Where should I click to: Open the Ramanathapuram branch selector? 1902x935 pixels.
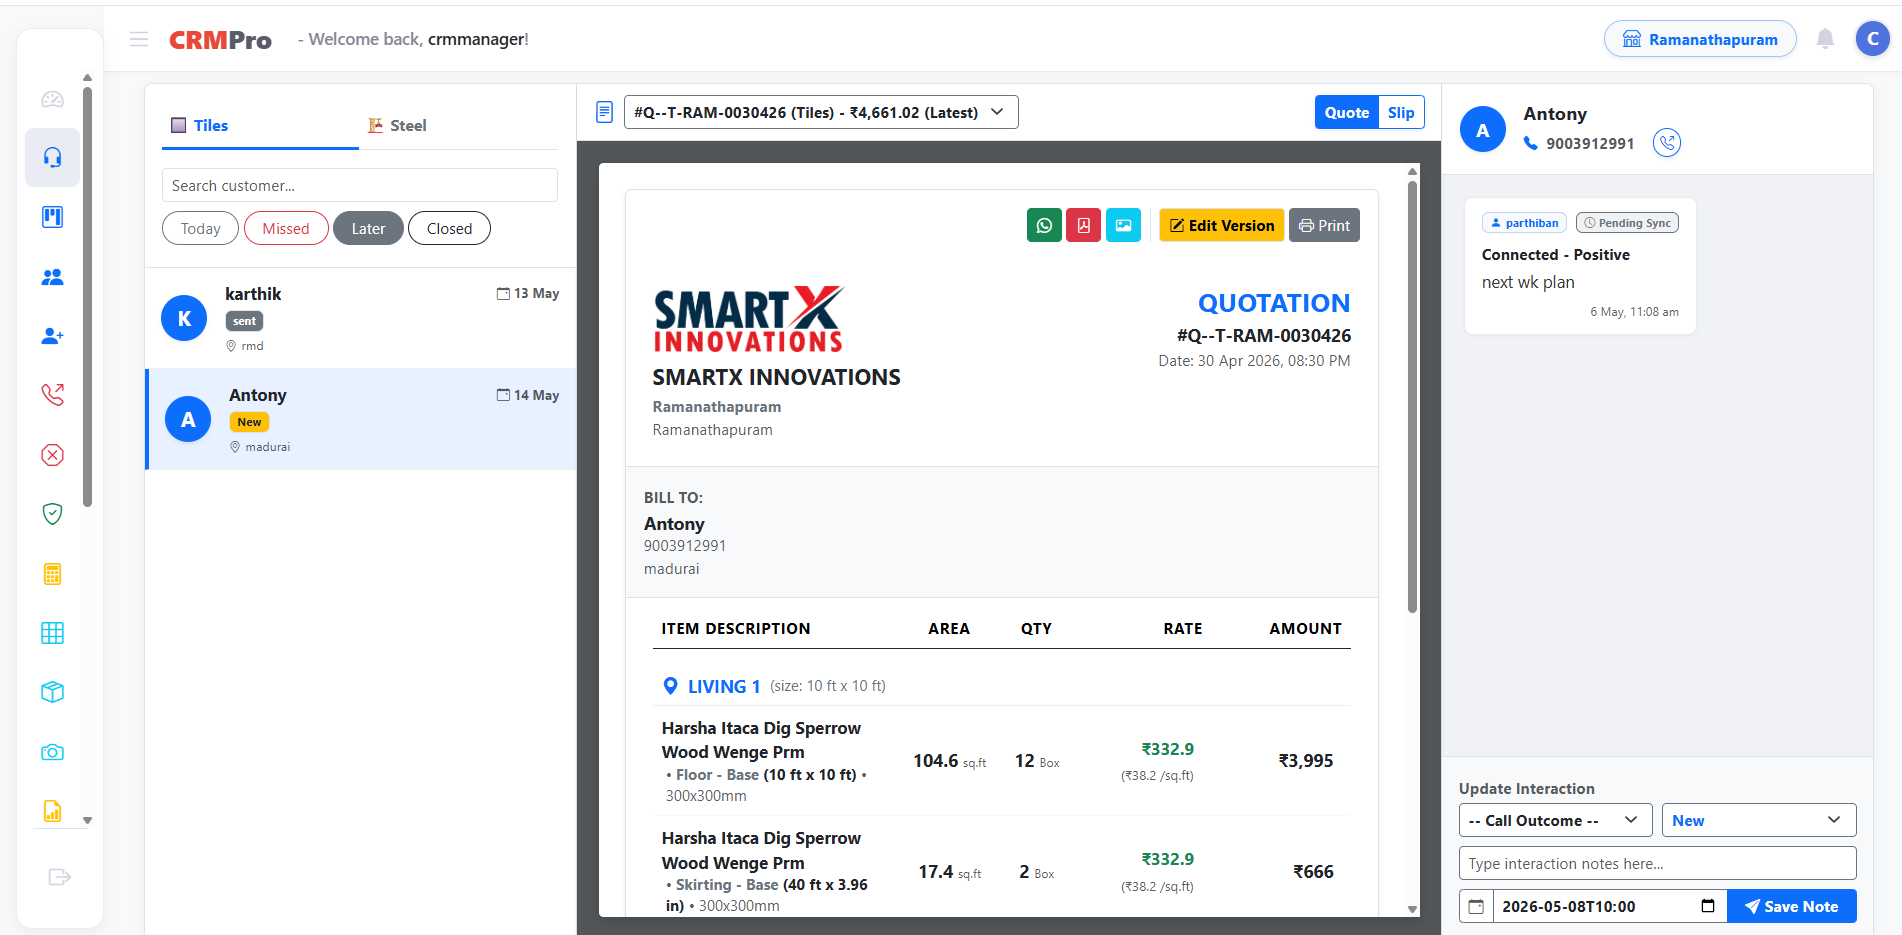click(x=1700, y=39)
